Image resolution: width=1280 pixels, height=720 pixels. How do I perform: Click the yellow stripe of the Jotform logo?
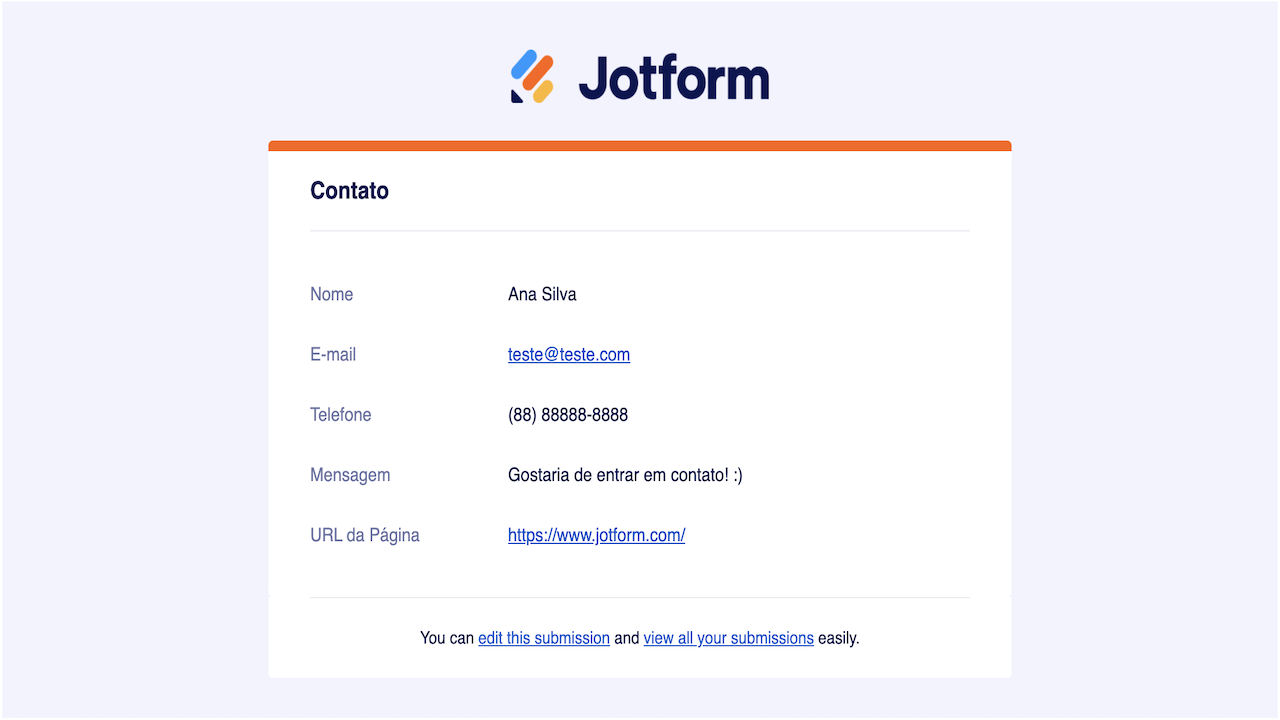[543, 91]
